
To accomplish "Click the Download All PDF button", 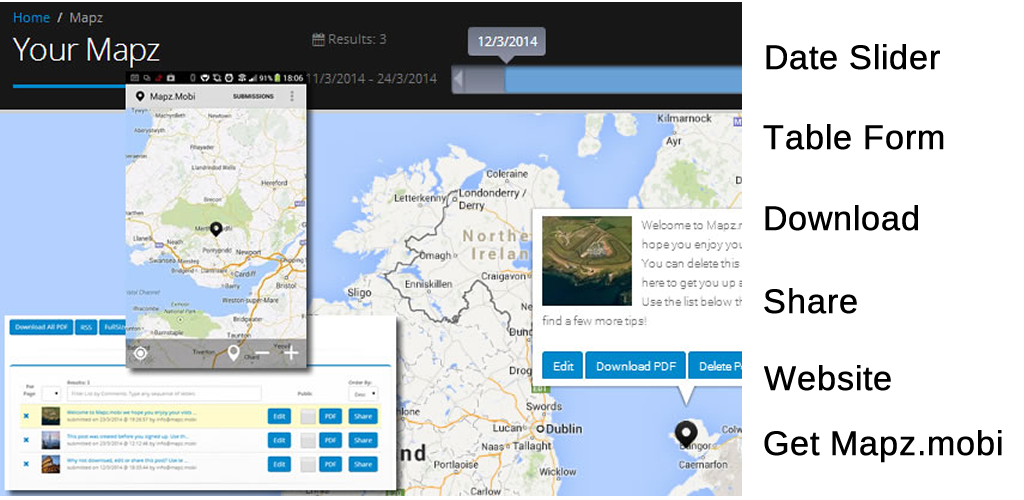I will [x=41, y=327].
